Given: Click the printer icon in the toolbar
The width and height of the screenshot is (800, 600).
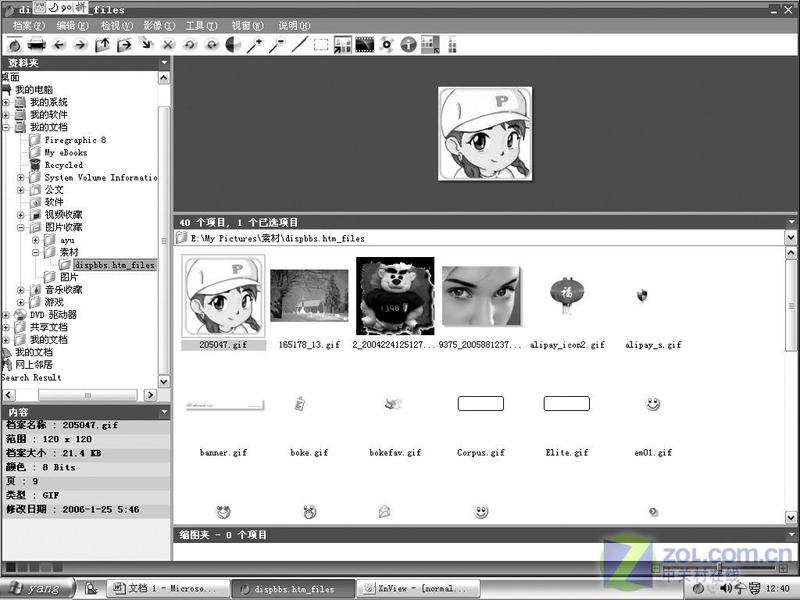Looking at the screenshot, I should coord(37,45).
